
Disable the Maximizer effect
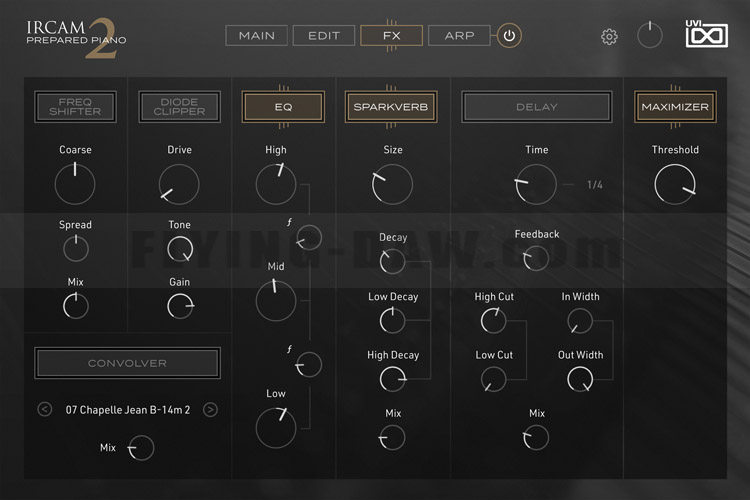coord(675,107)
